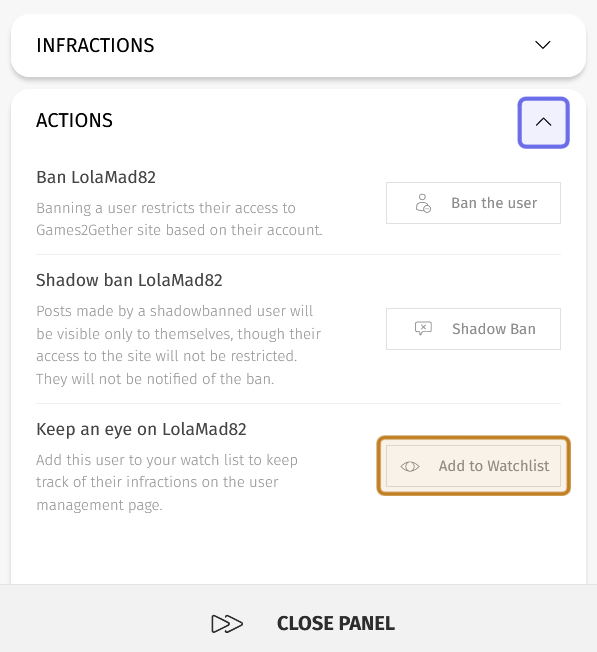The width and height of the screenshot is (597, 652).
Task: Click the speech bubble icon for Shadow Ban
Action: (423, 329)
